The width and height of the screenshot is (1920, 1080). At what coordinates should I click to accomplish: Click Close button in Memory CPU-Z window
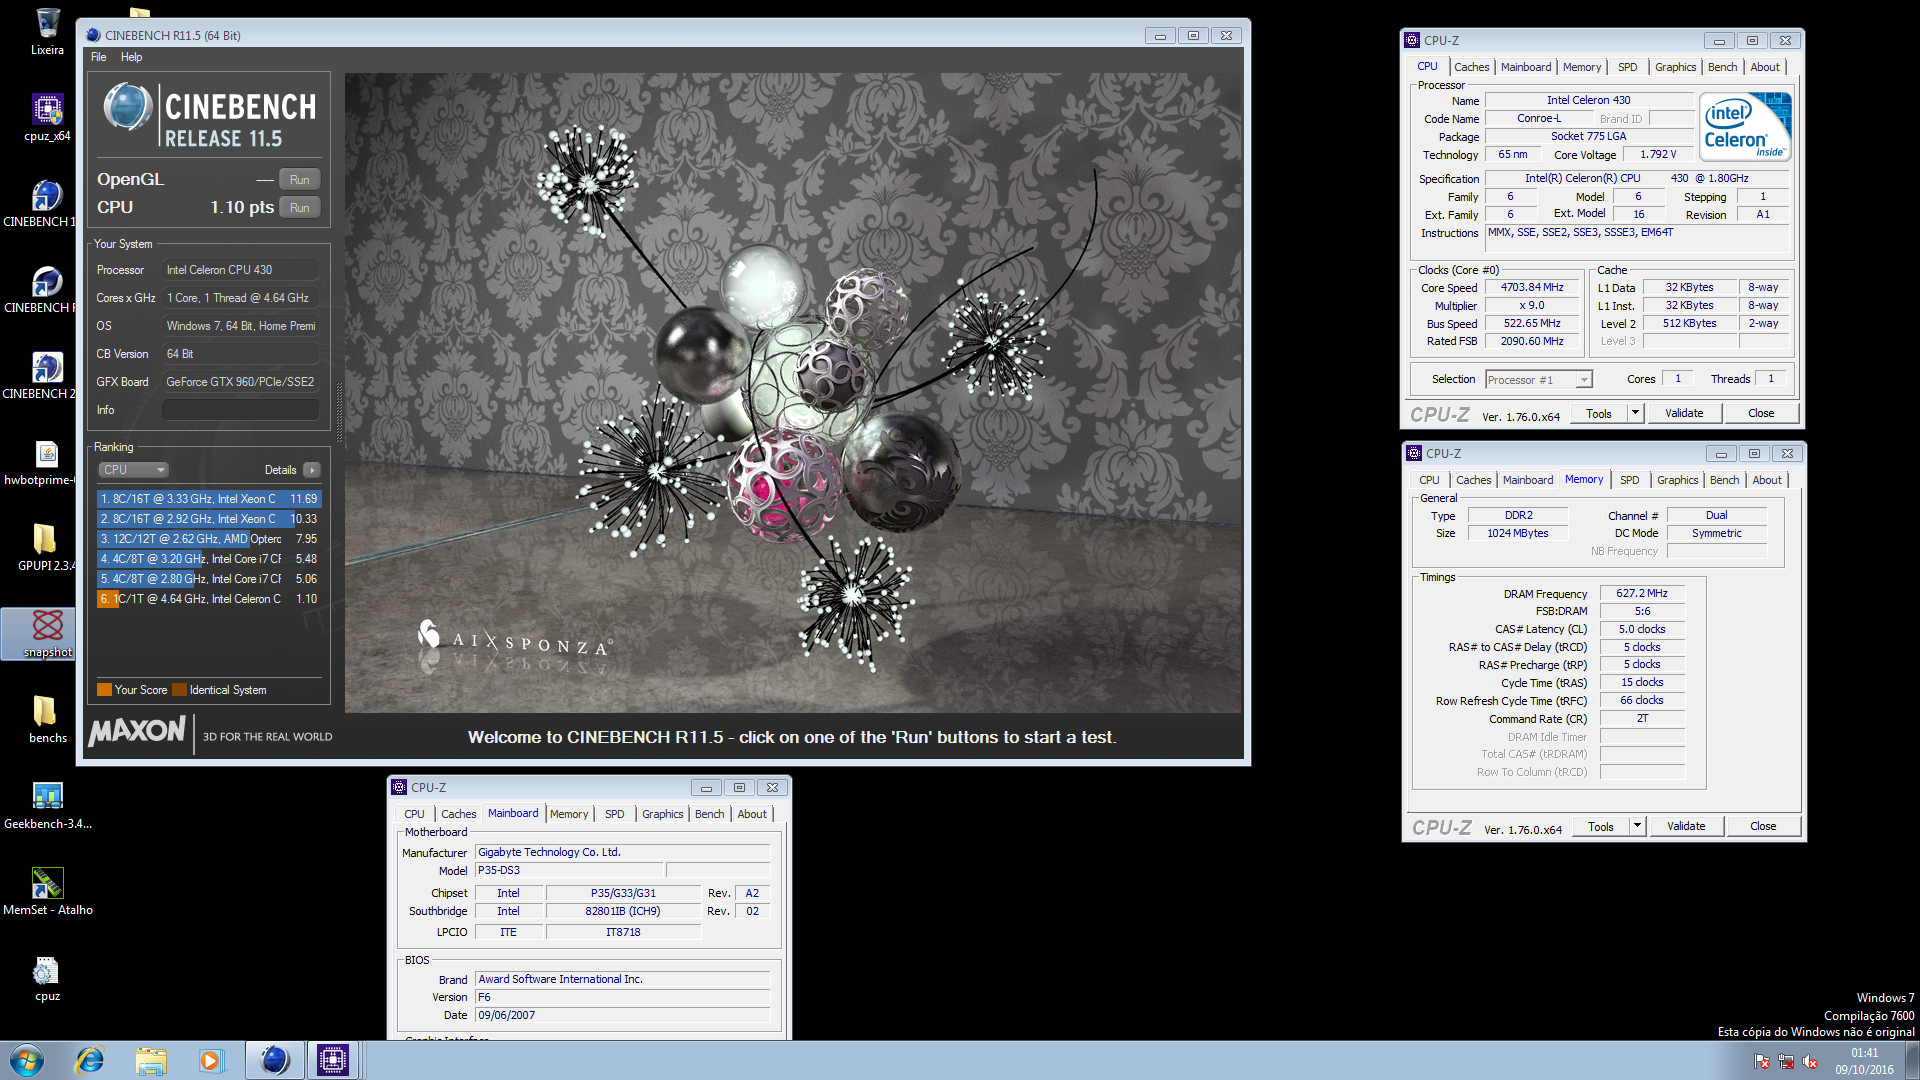pyautogui.click(x=1763, y=826)
